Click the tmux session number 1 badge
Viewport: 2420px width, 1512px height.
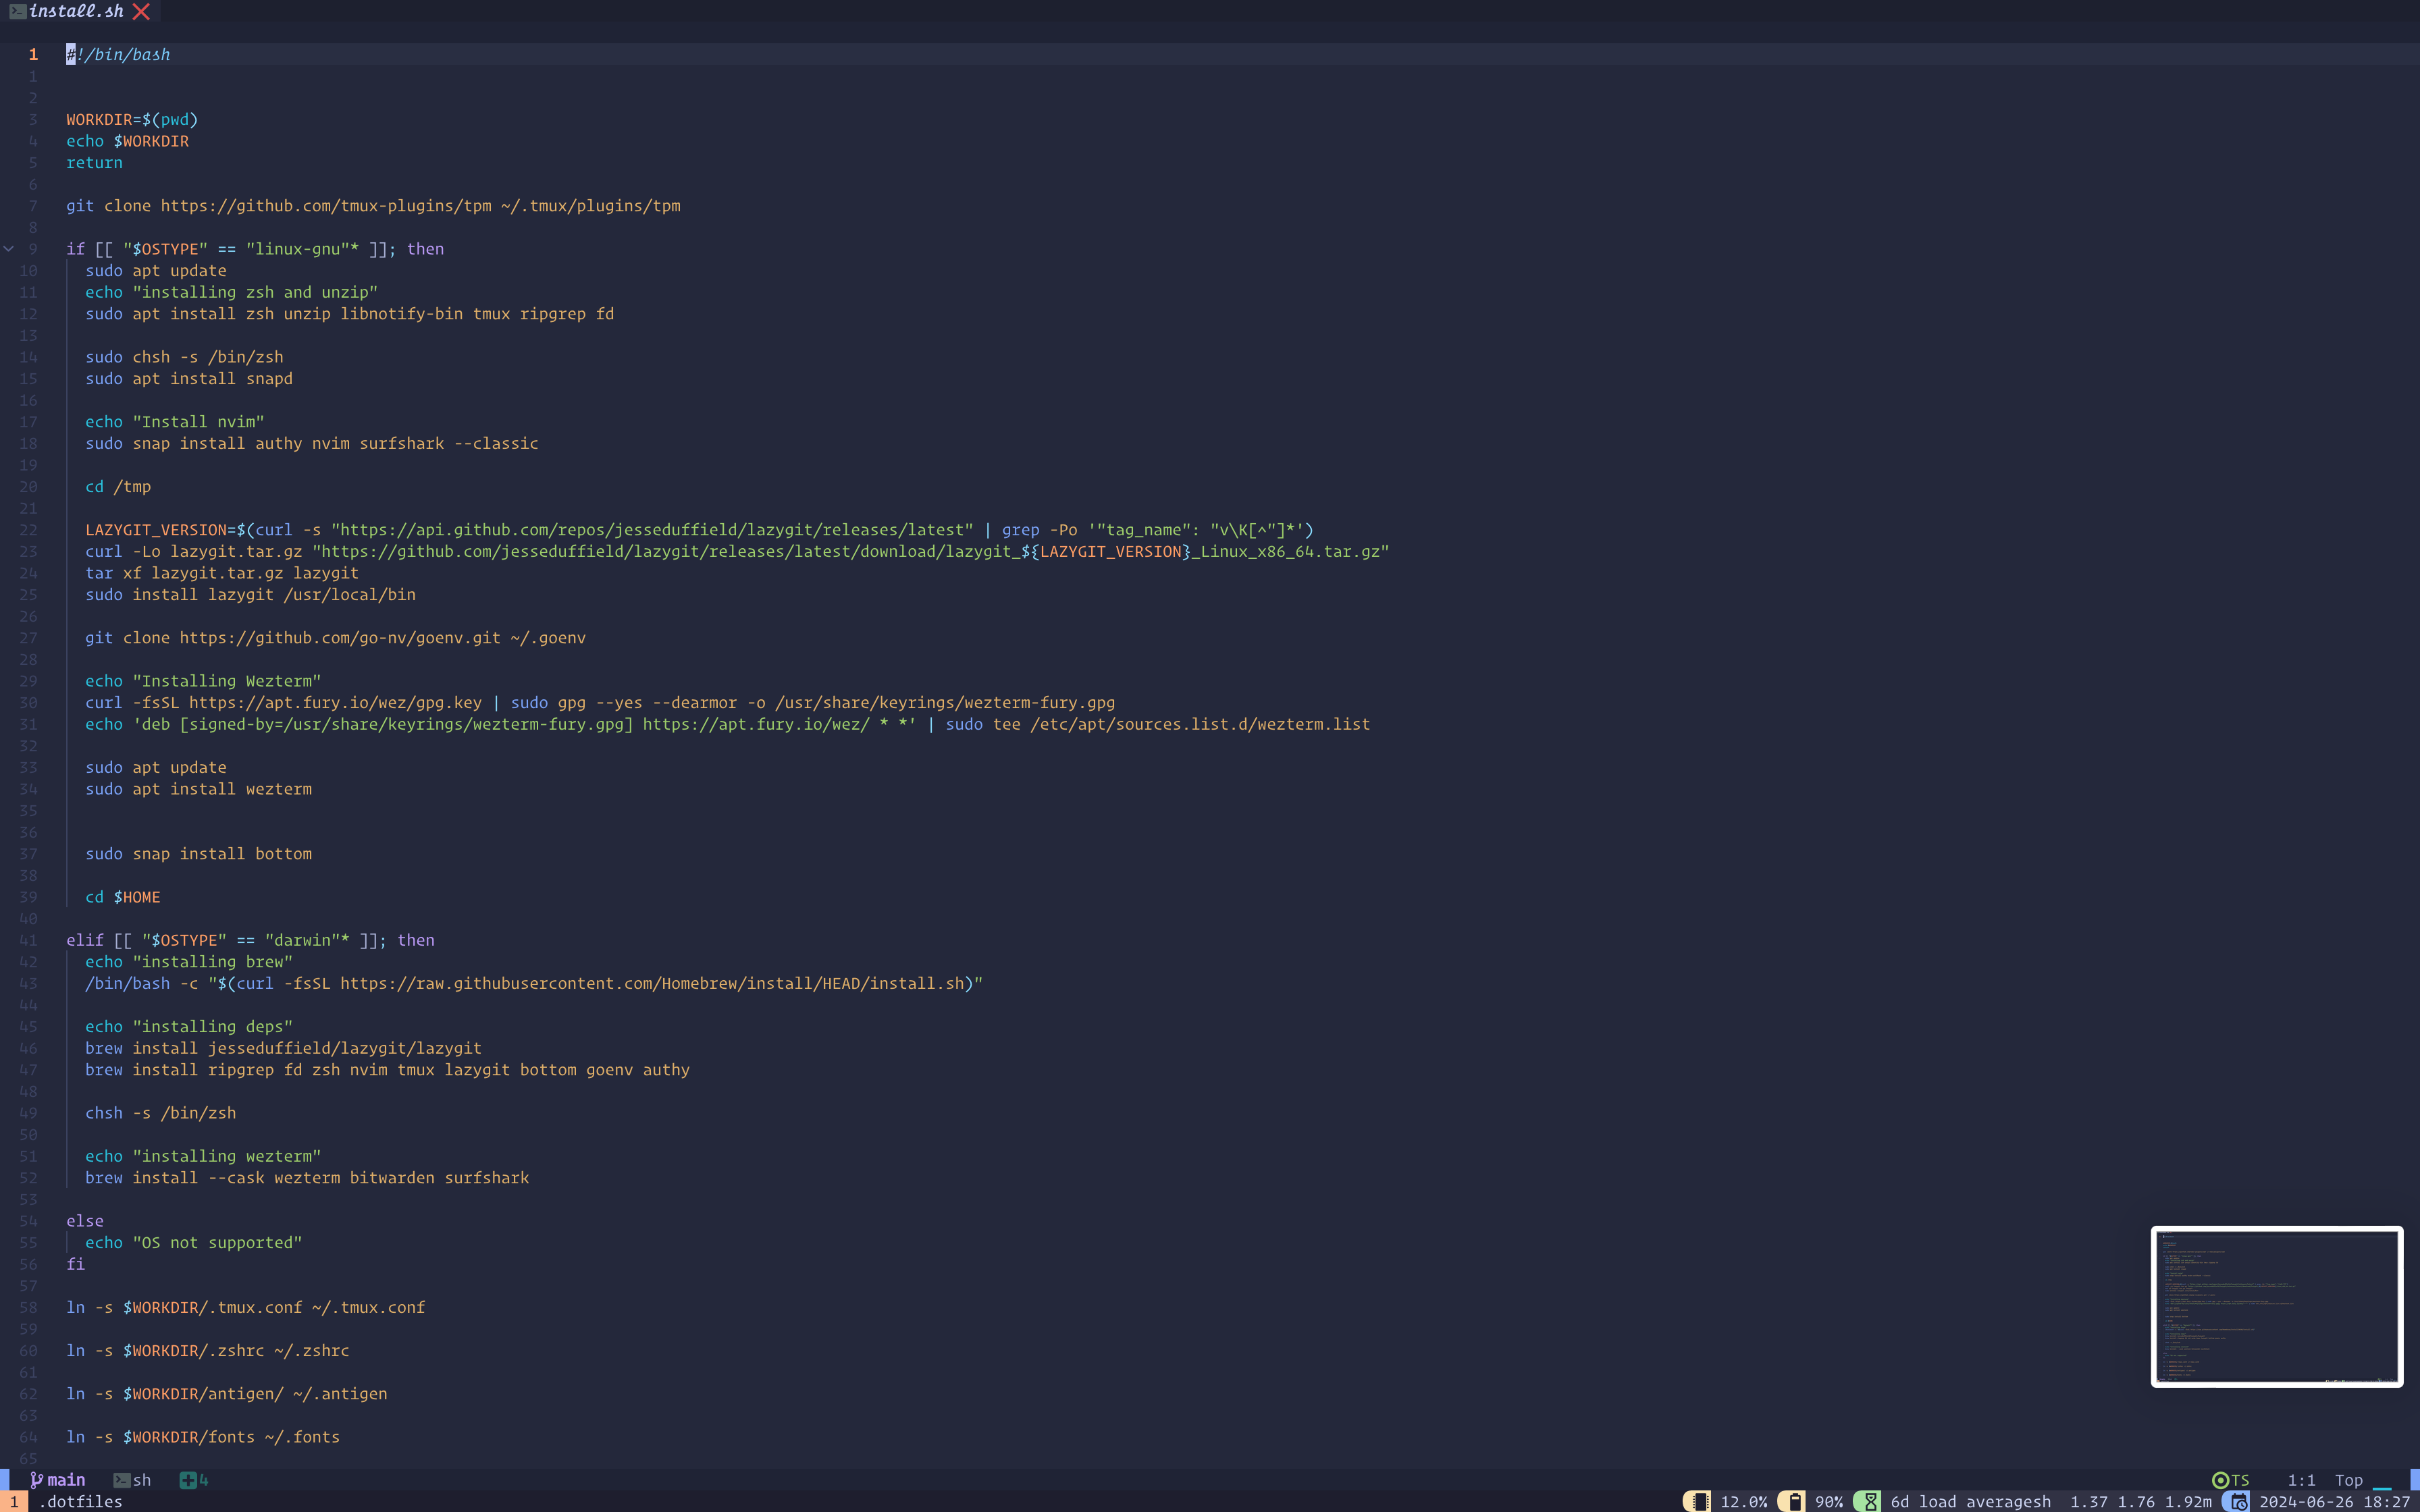pos(14,1502)
